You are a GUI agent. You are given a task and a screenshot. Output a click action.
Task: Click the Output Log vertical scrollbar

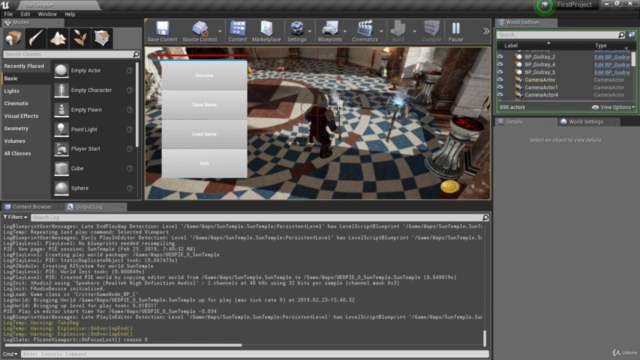point(484,338)
